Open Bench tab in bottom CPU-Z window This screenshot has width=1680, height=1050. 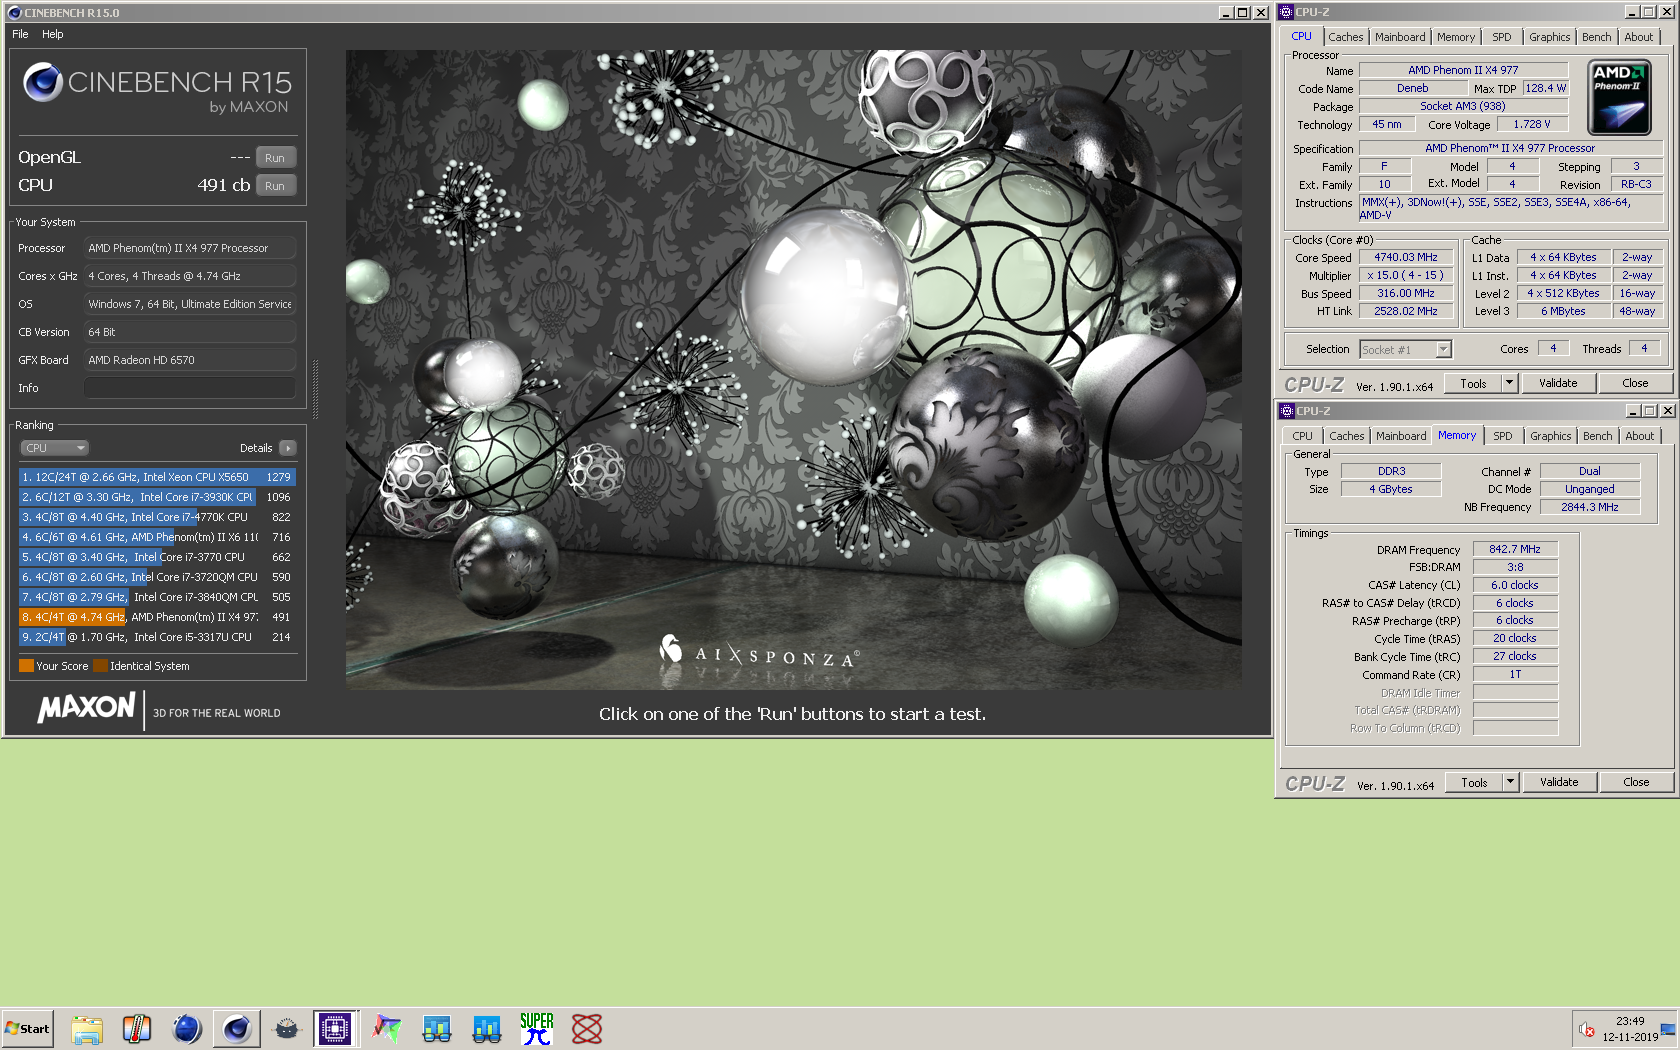(1598, 436)
